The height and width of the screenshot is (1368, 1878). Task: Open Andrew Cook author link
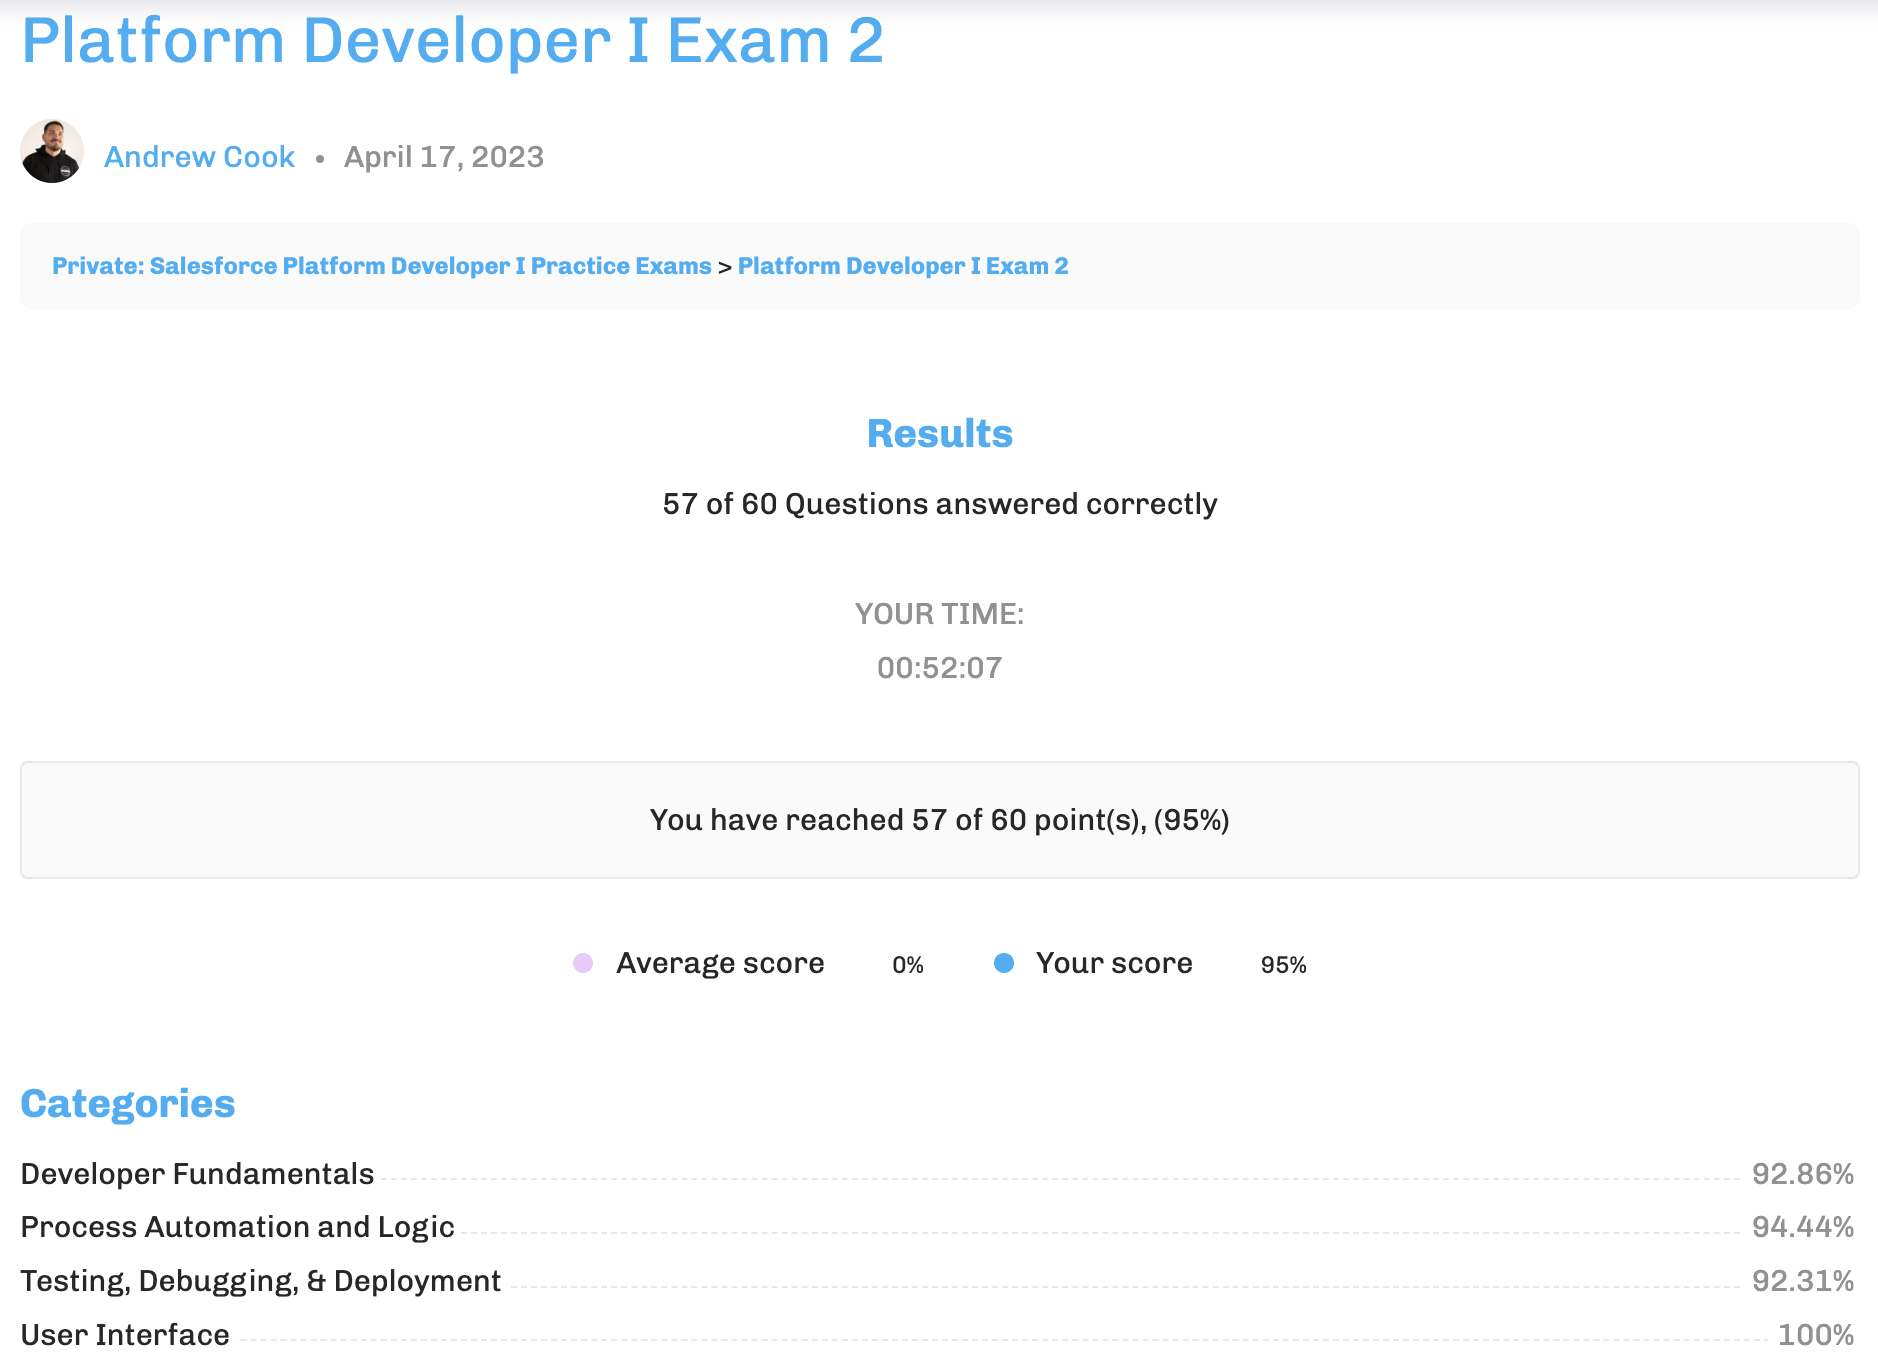point(199,157)
